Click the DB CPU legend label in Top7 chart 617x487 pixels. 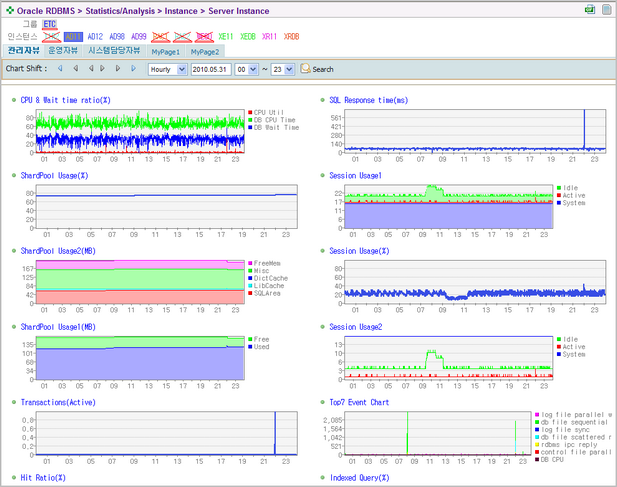click(x=552, y=459)
